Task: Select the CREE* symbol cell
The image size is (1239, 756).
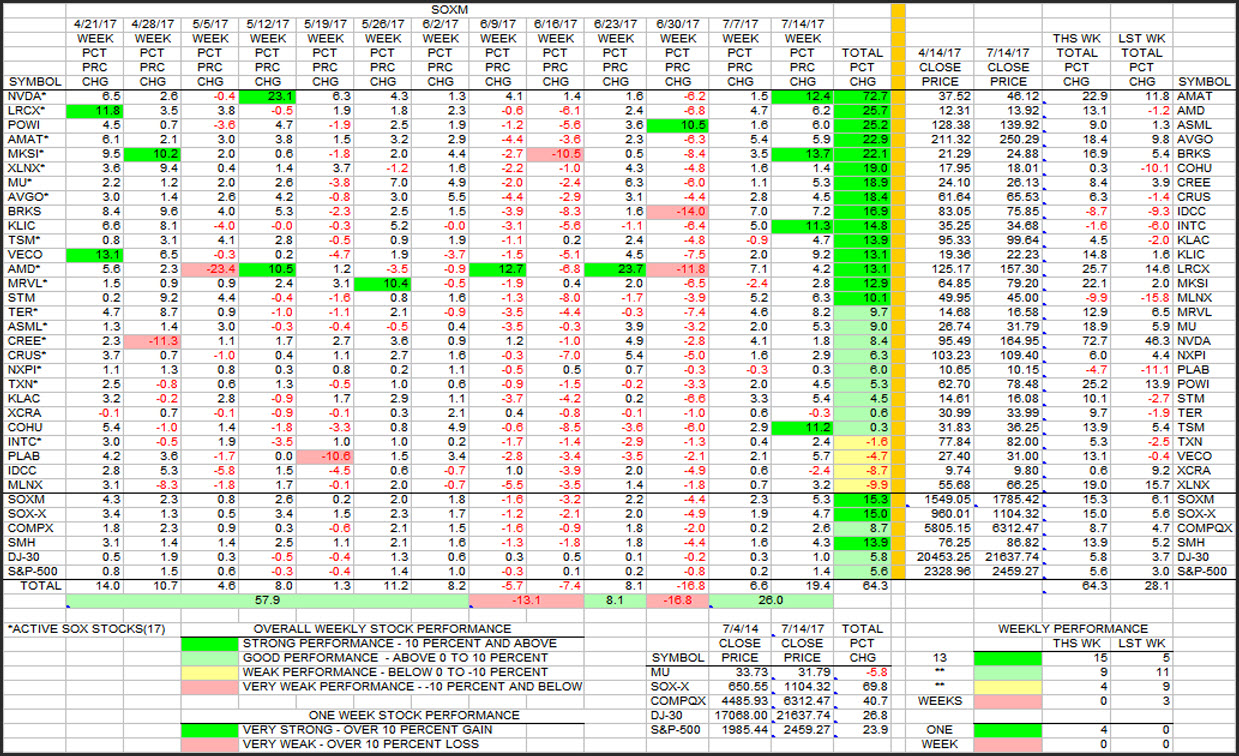Action: (35, 343)
